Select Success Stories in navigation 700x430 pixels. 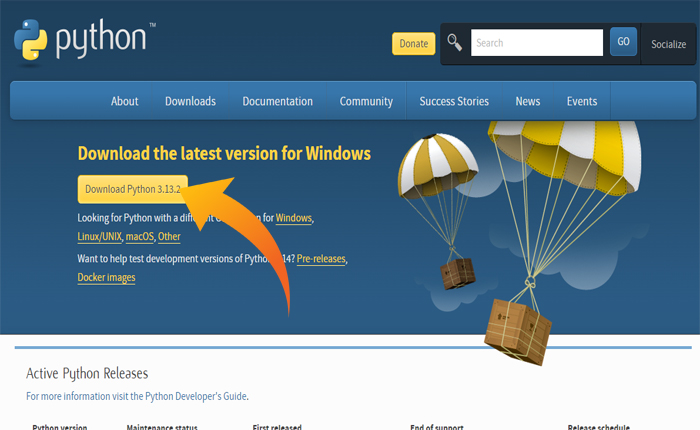[454, 101]
